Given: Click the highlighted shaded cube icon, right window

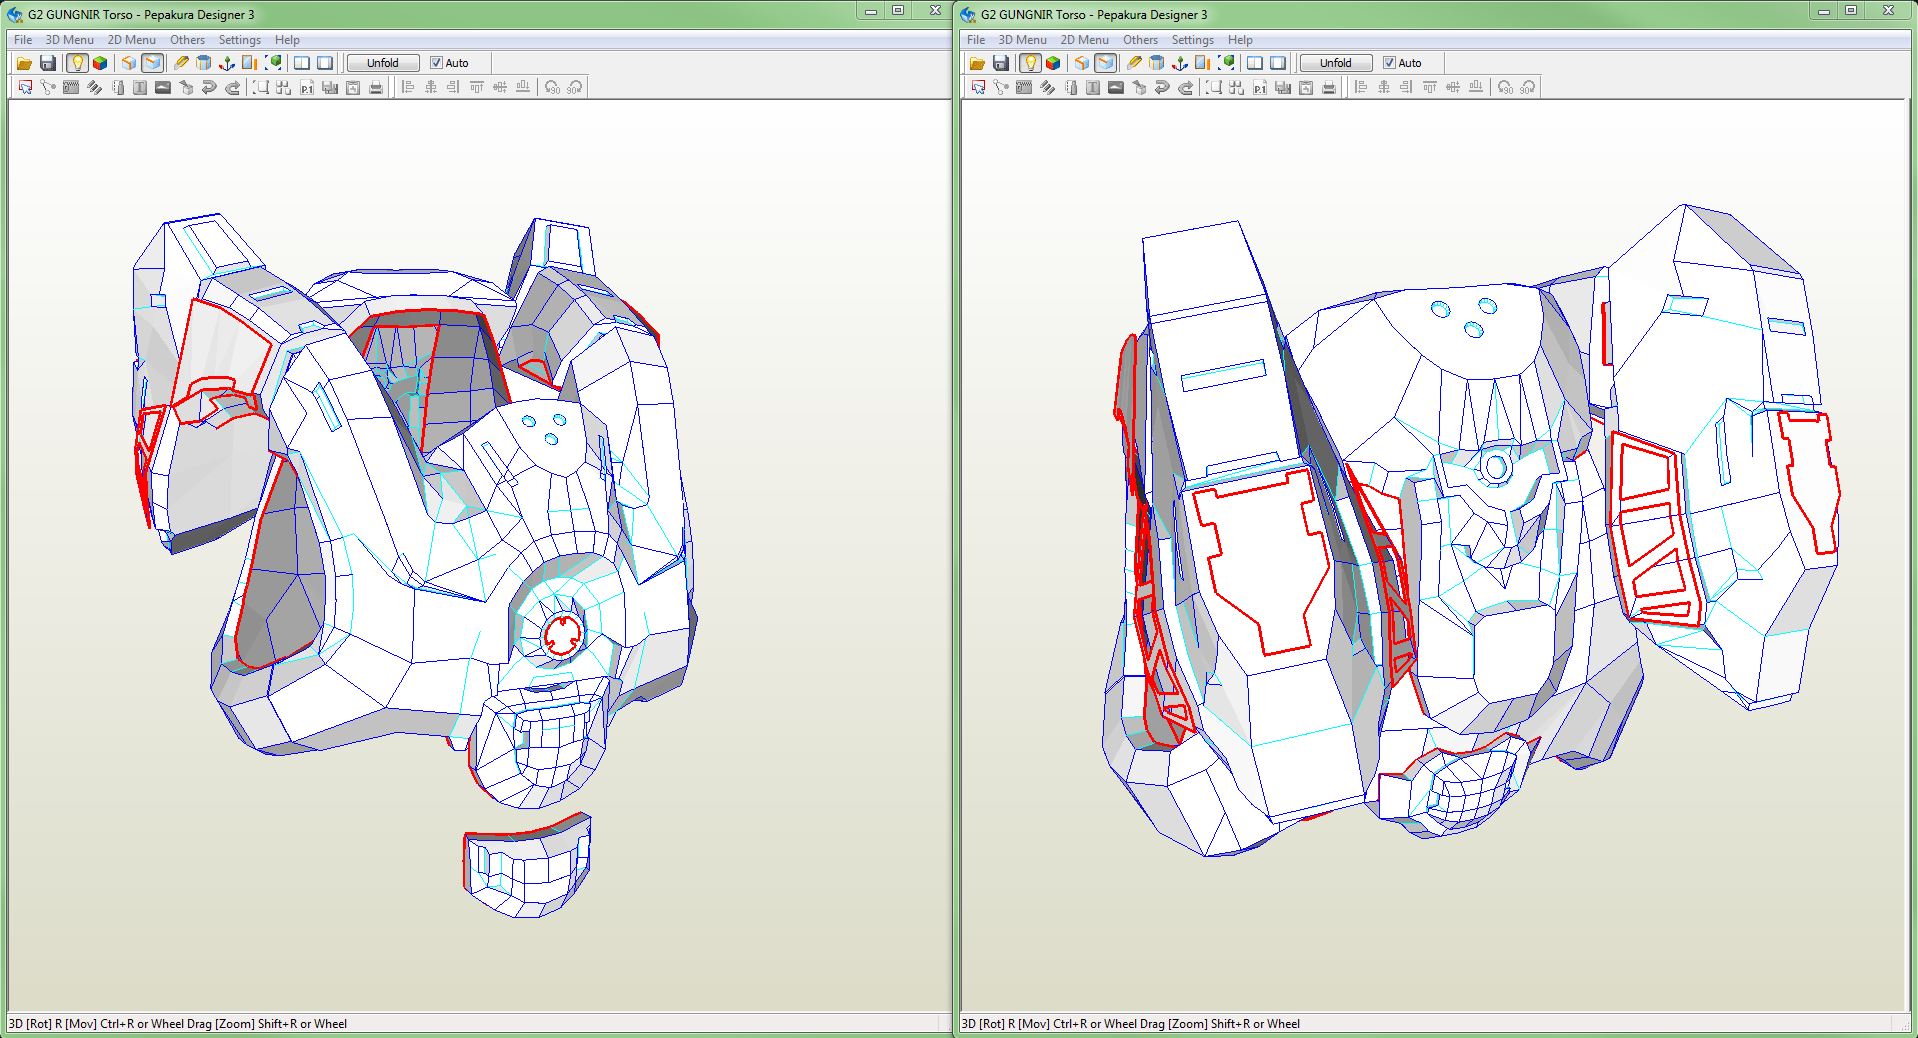Looking at the screenshot, I should (1105, 63).
